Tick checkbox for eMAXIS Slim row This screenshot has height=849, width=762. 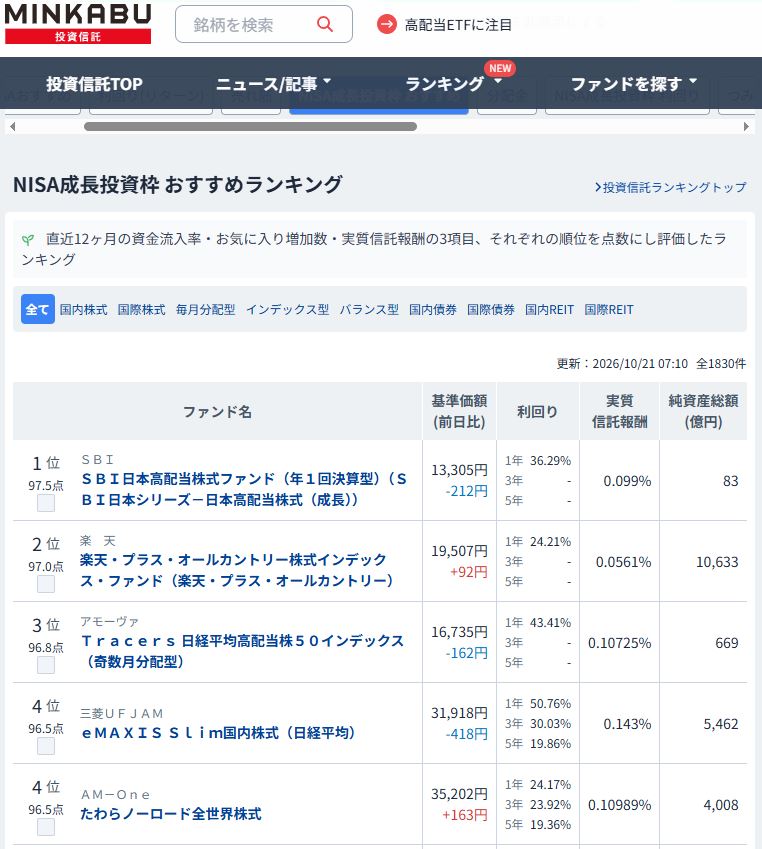(45, 746)
